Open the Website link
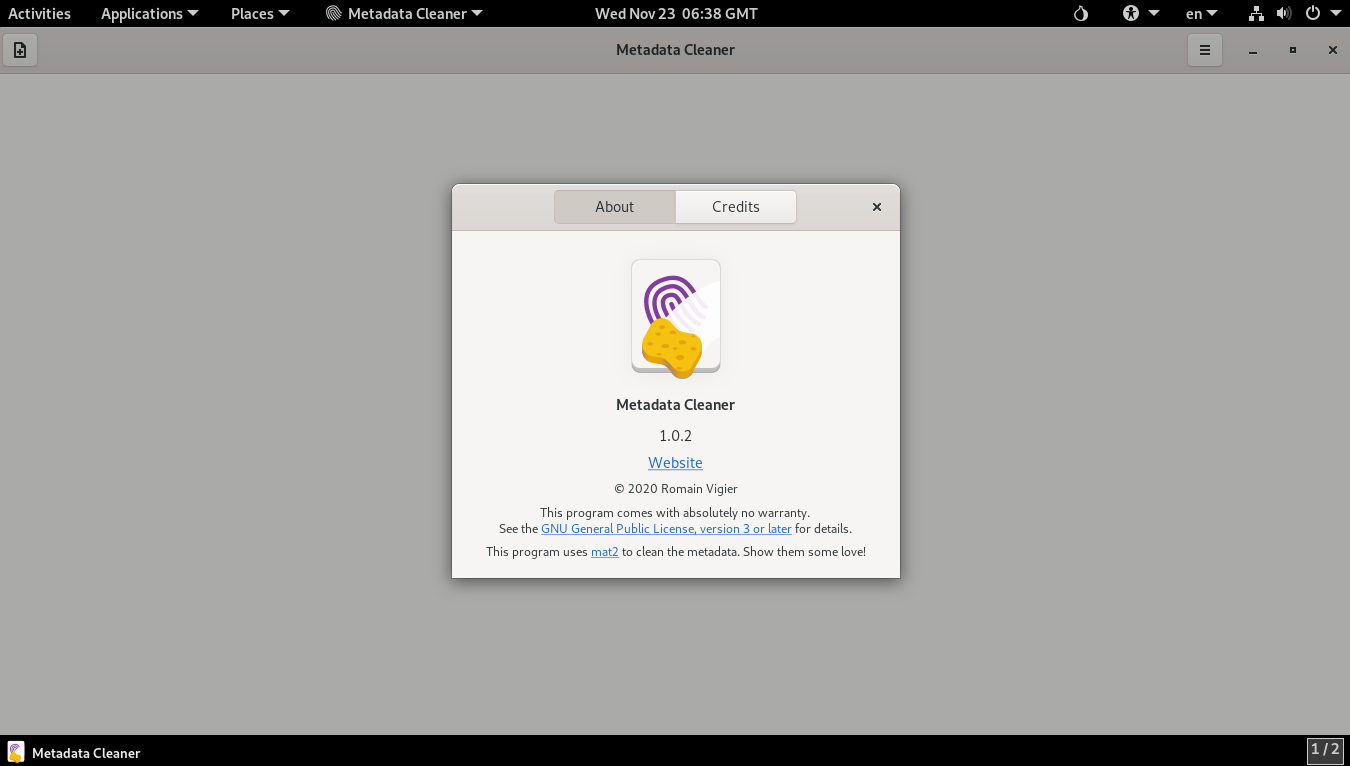The image size is (1350, 766). click(x=675, y=462)
